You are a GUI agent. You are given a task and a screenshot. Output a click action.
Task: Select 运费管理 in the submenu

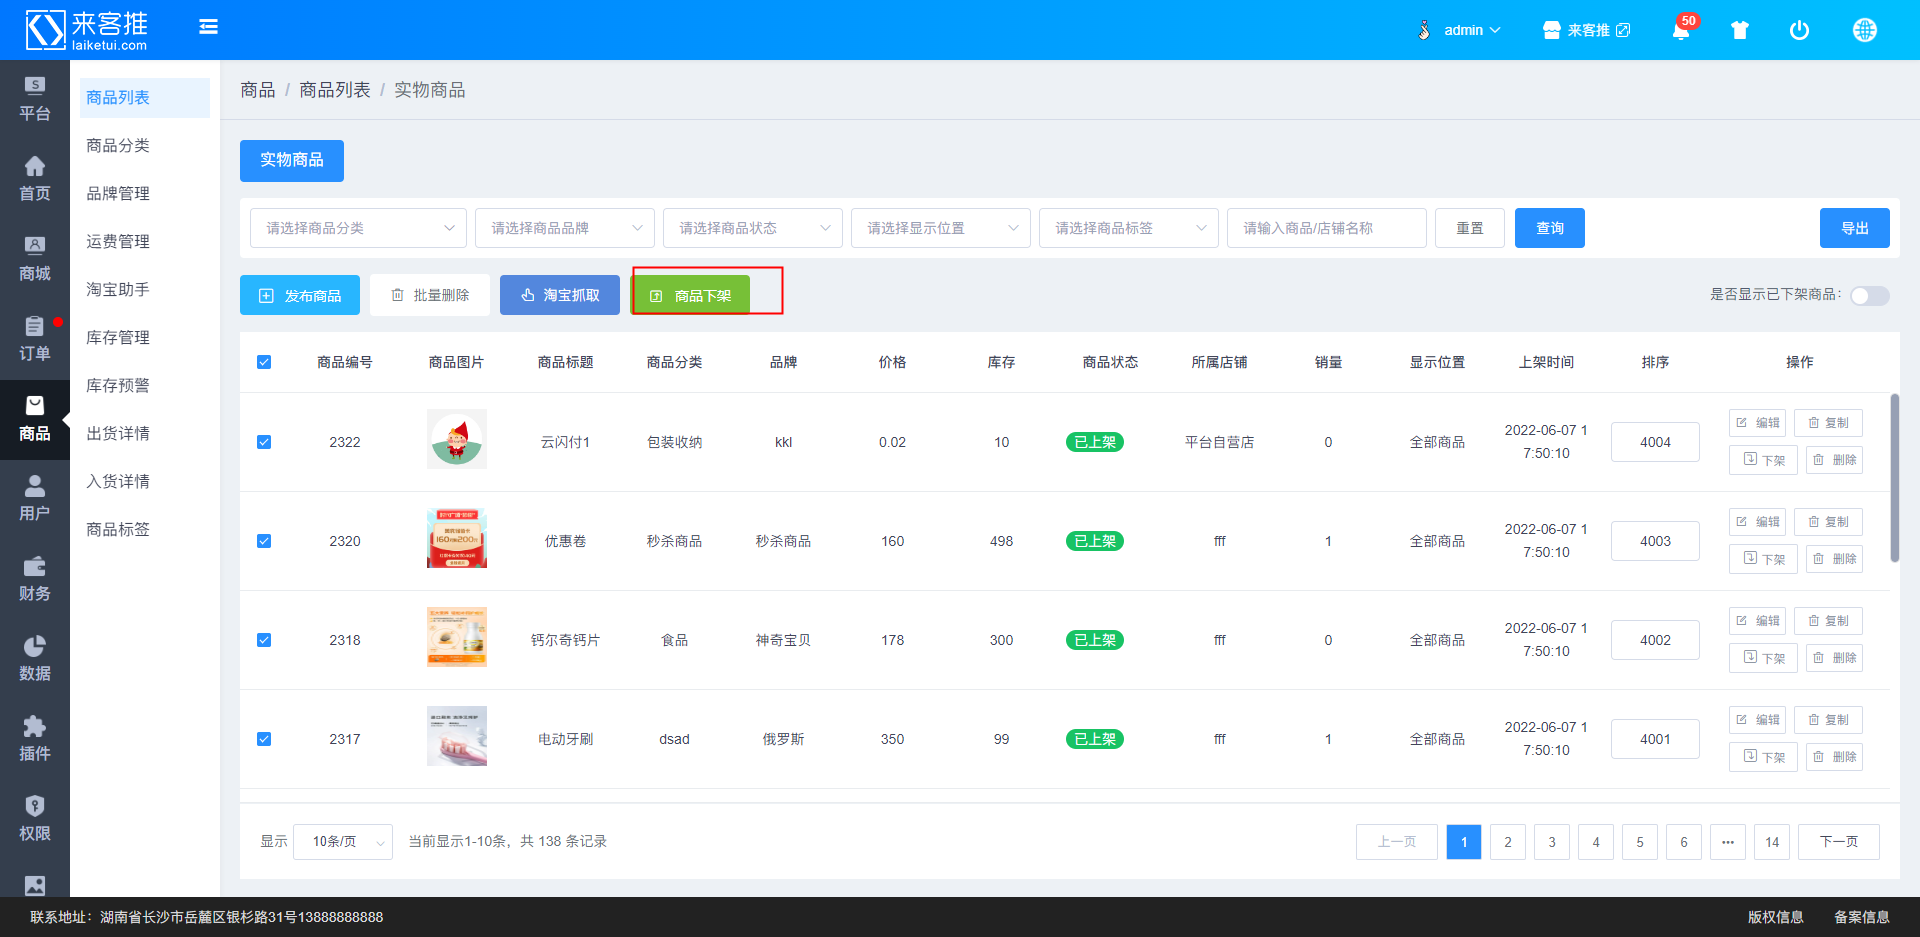pos(144,242)
